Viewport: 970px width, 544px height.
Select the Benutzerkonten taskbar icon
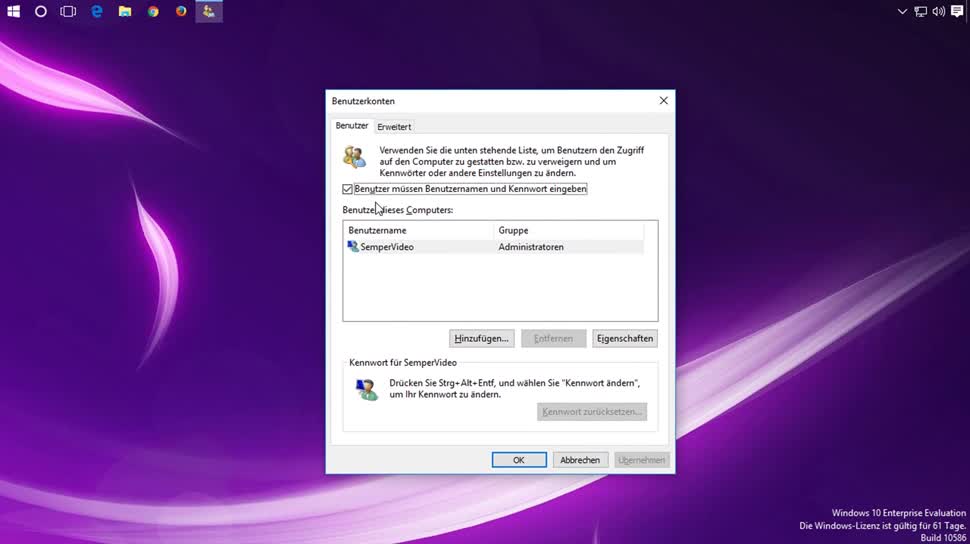pos(209,11)
